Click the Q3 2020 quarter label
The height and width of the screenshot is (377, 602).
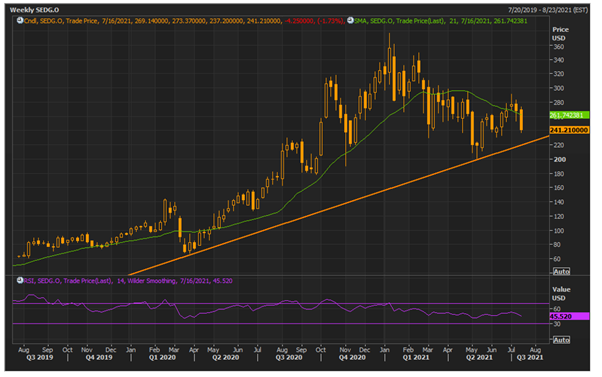[289, 357]
